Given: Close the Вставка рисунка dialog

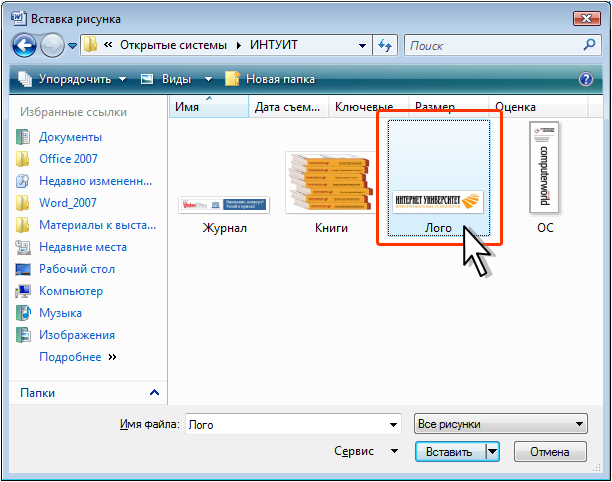Looking at the screenshot, I should tap(587, 18).
